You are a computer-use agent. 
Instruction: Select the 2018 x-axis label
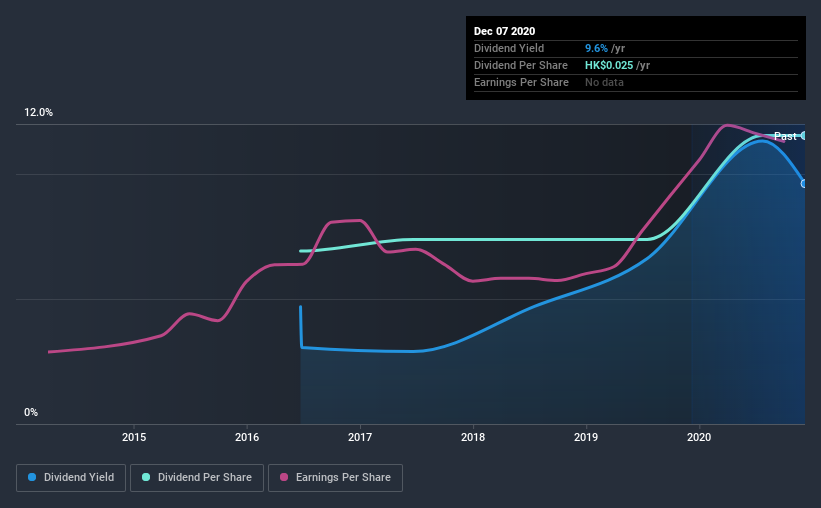(x=473, y=437)
